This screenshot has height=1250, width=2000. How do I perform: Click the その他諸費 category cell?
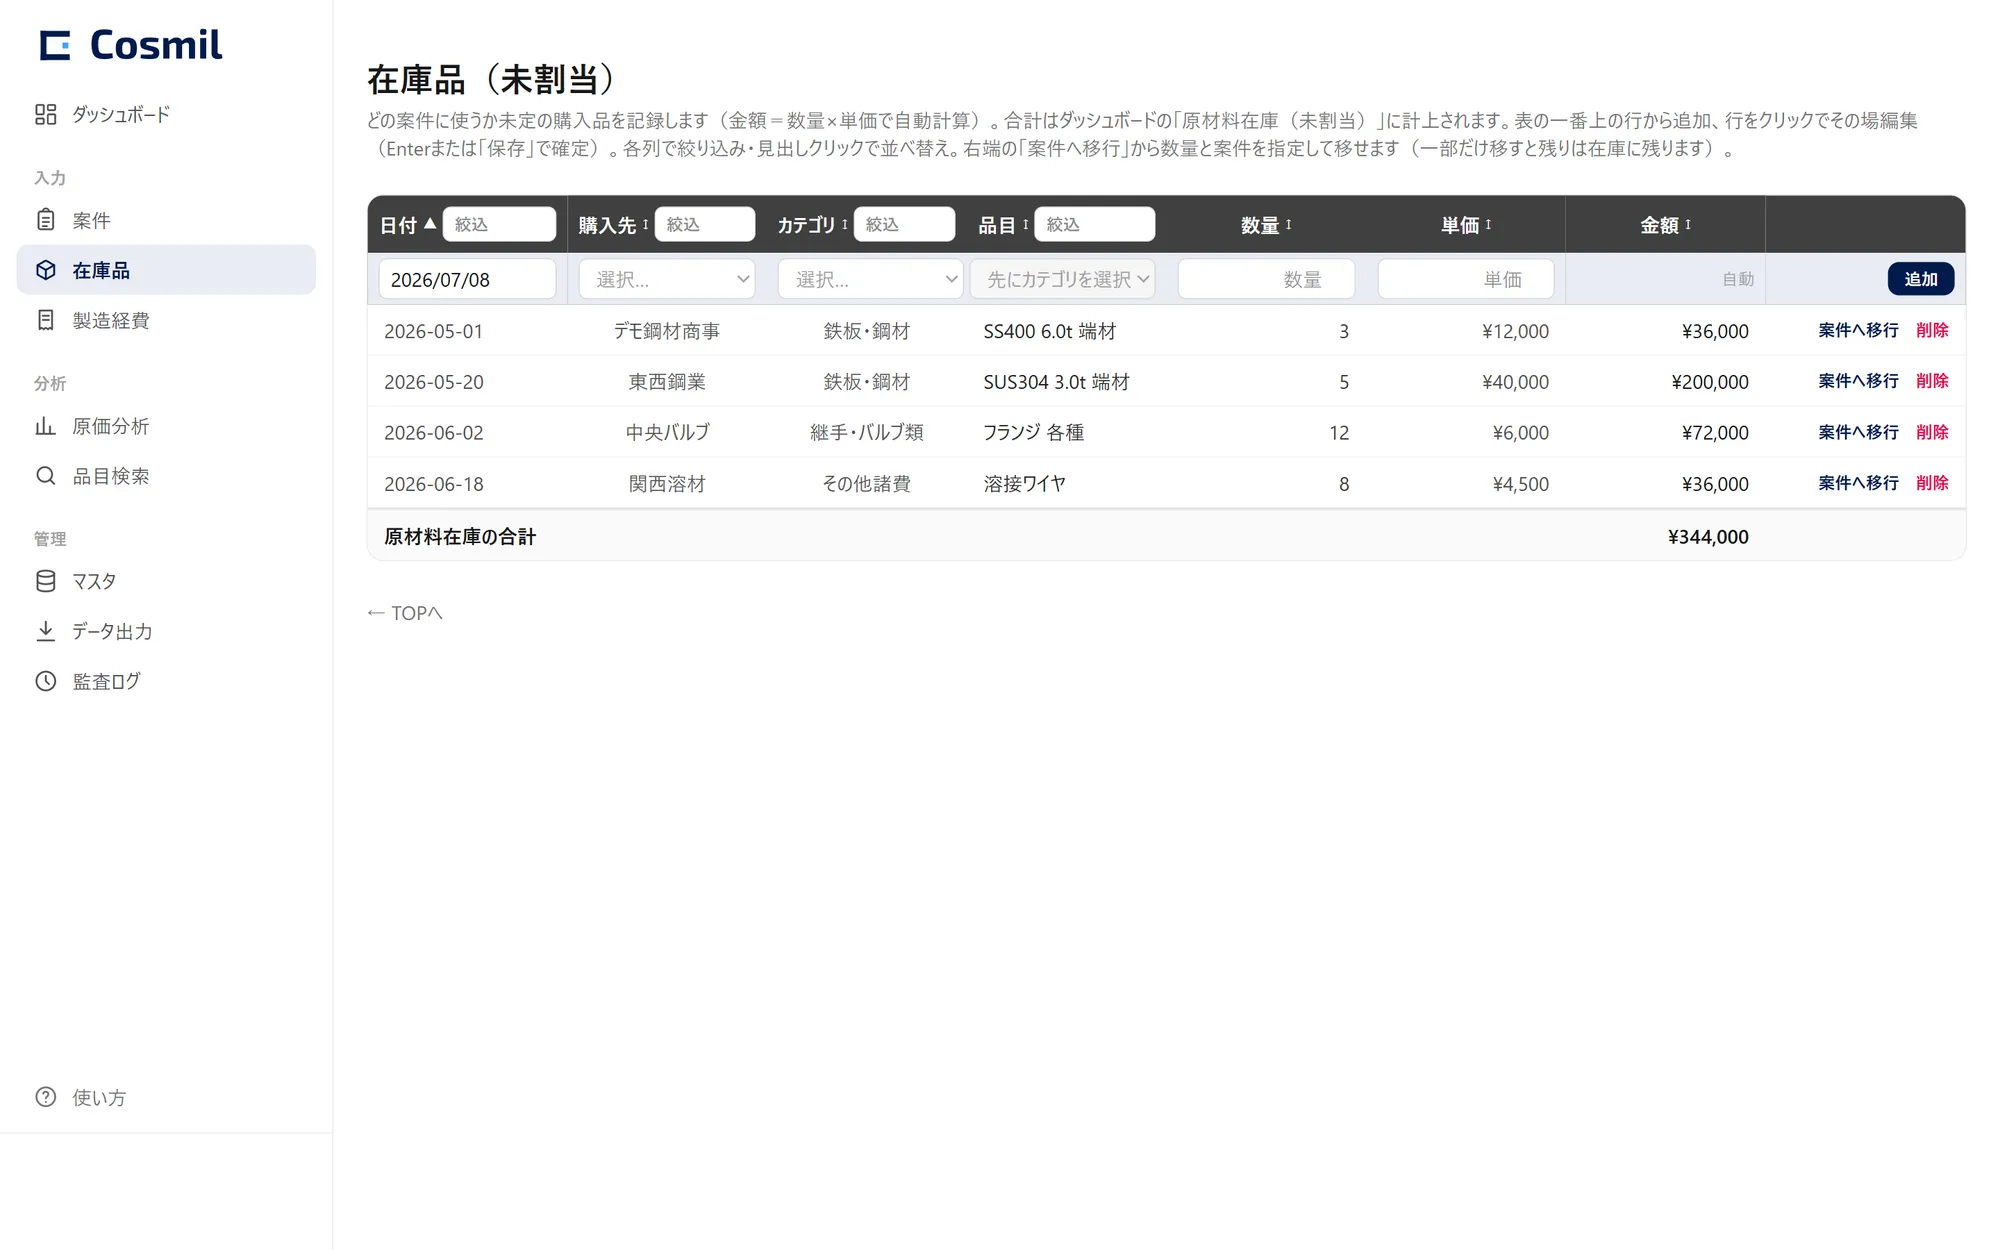pyautogui.click(x=866, y=484)
